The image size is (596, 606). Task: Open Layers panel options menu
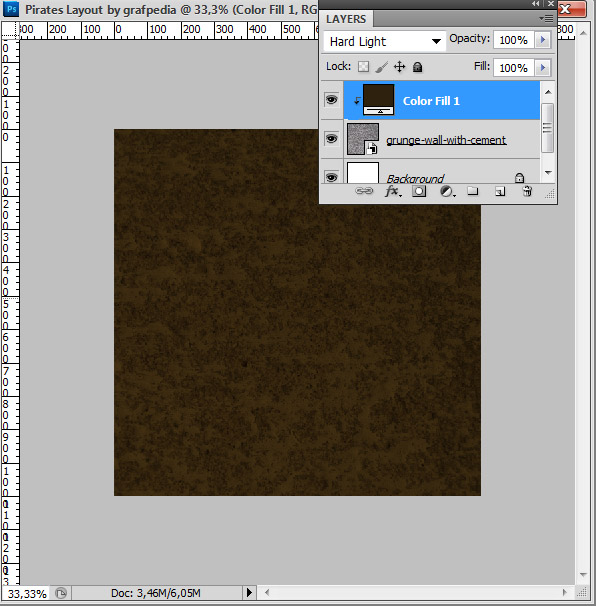tap(547, 19)
